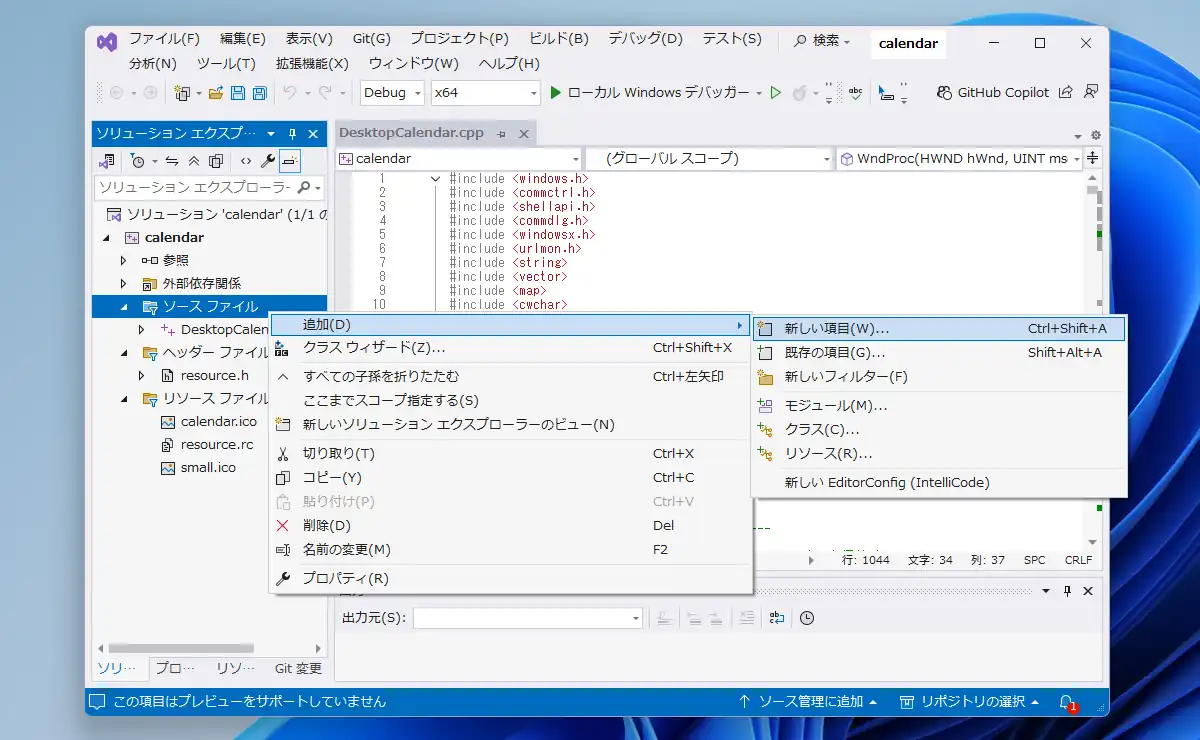Select New Item (新しい項目) in submenu
Viewport: 1200px width, 740px height.
(939, 328)
